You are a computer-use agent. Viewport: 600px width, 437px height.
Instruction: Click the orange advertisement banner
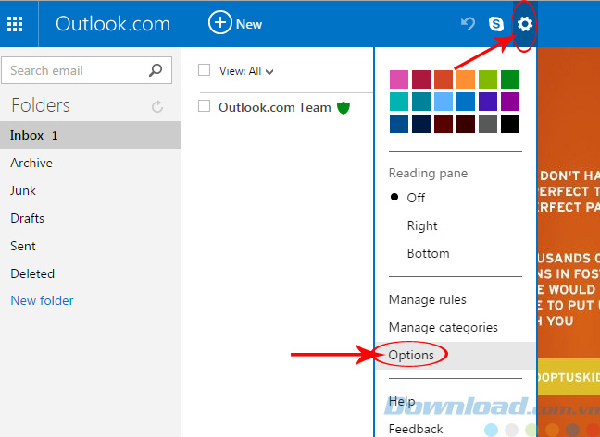tap(569, 242)
